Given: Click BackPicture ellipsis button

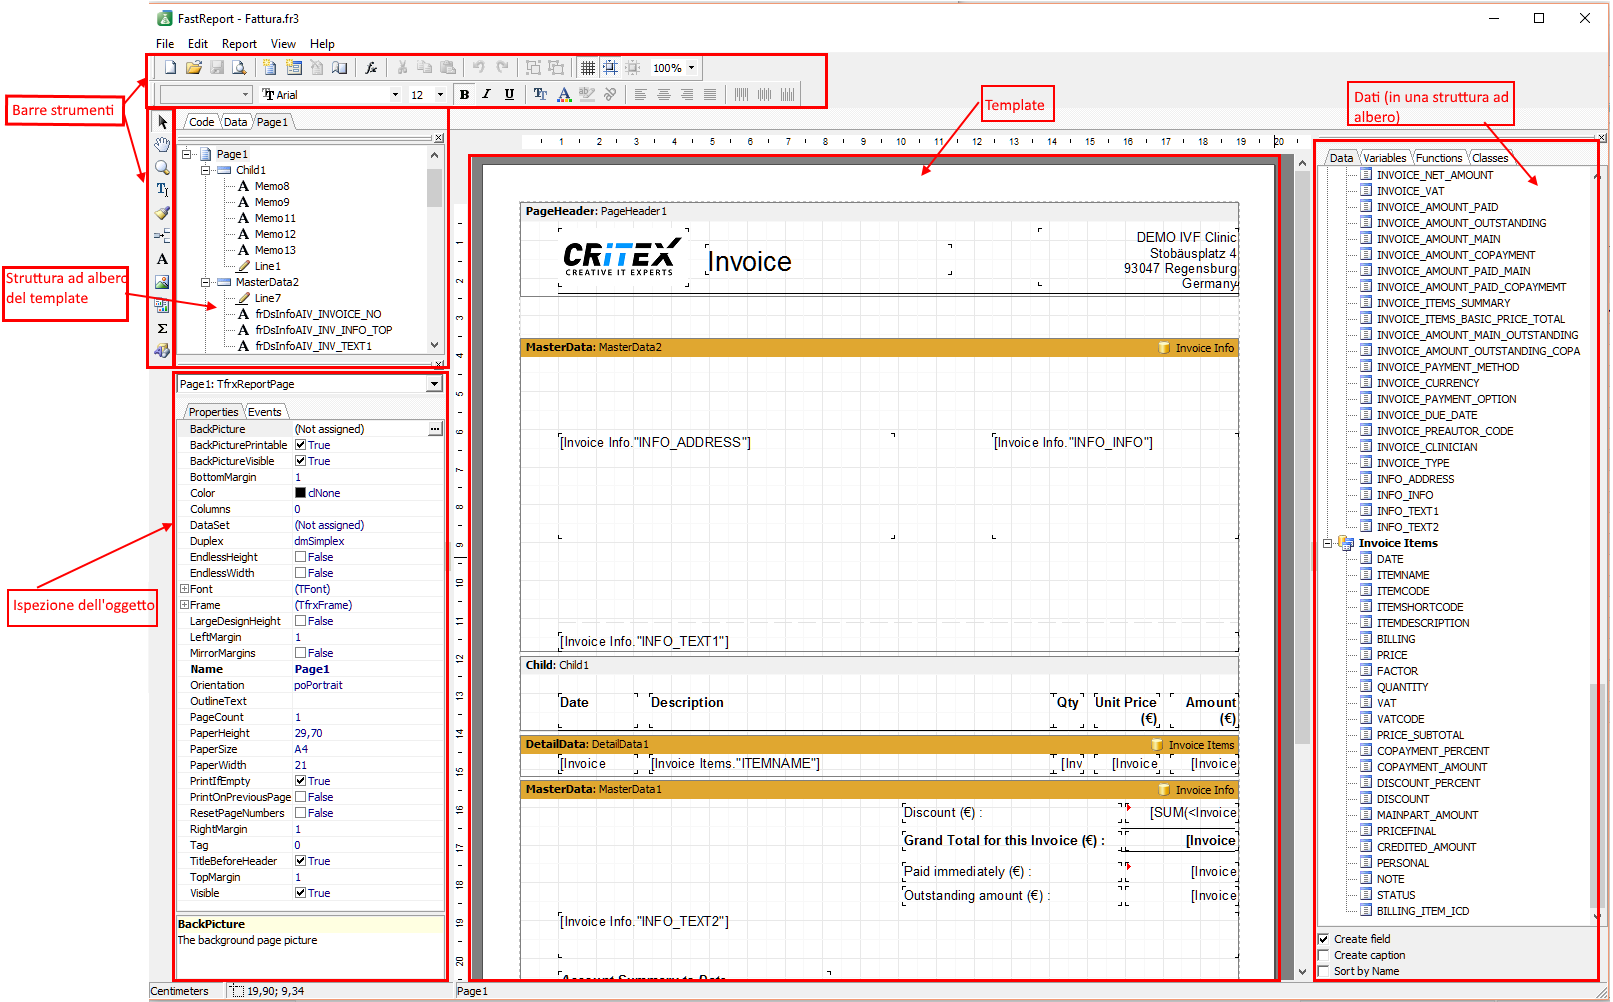Looking at the screenshot, I should [x=435, y=429].
